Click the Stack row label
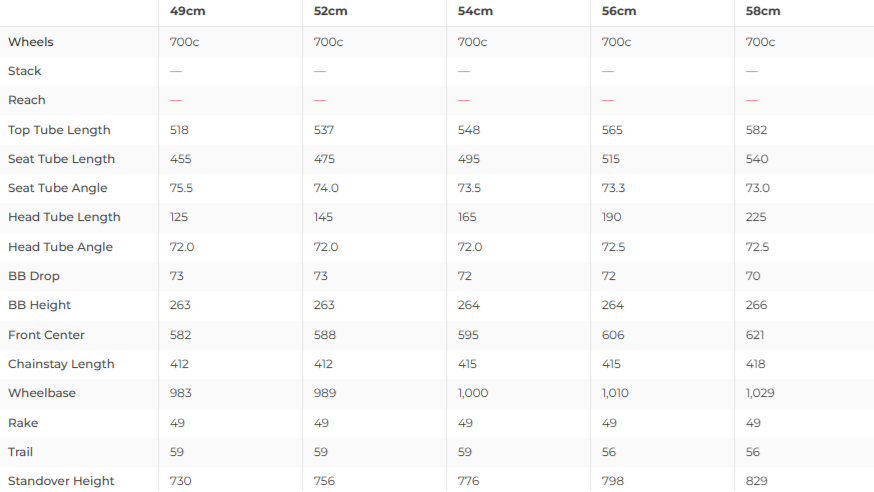The height and width of the screenshot is (492, 874). [25, 71]
